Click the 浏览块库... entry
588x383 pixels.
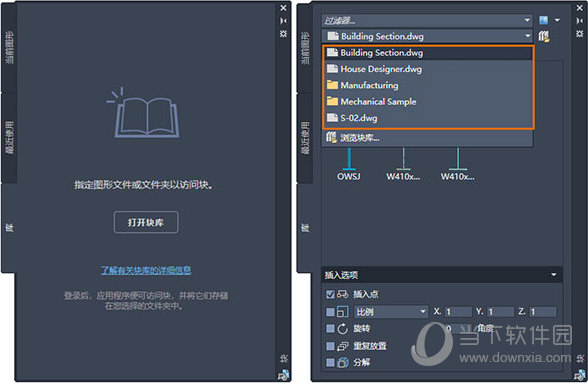tap(428, 138)
